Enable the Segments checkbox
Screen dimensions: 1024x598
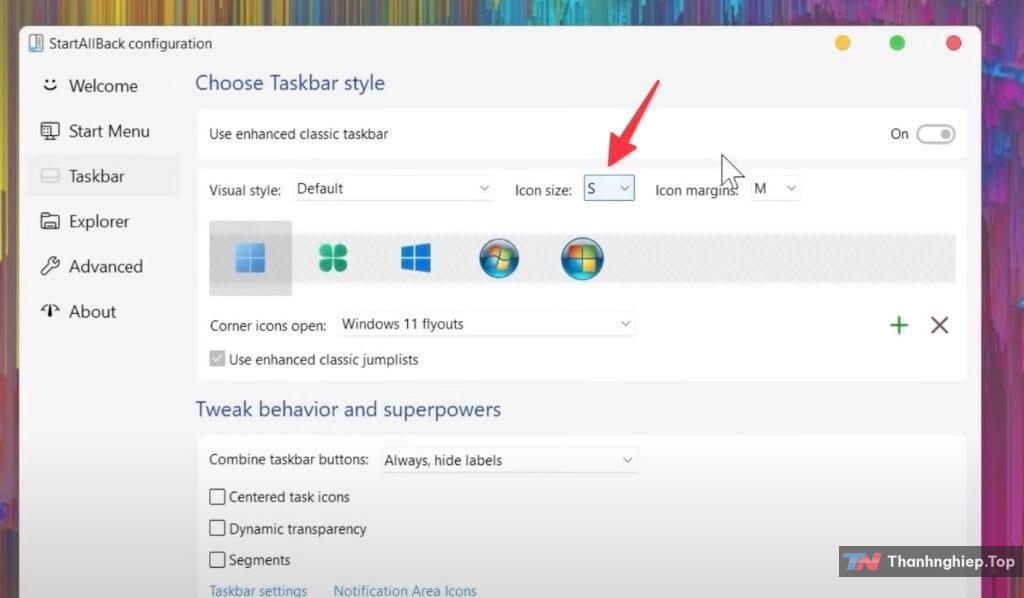217,560
